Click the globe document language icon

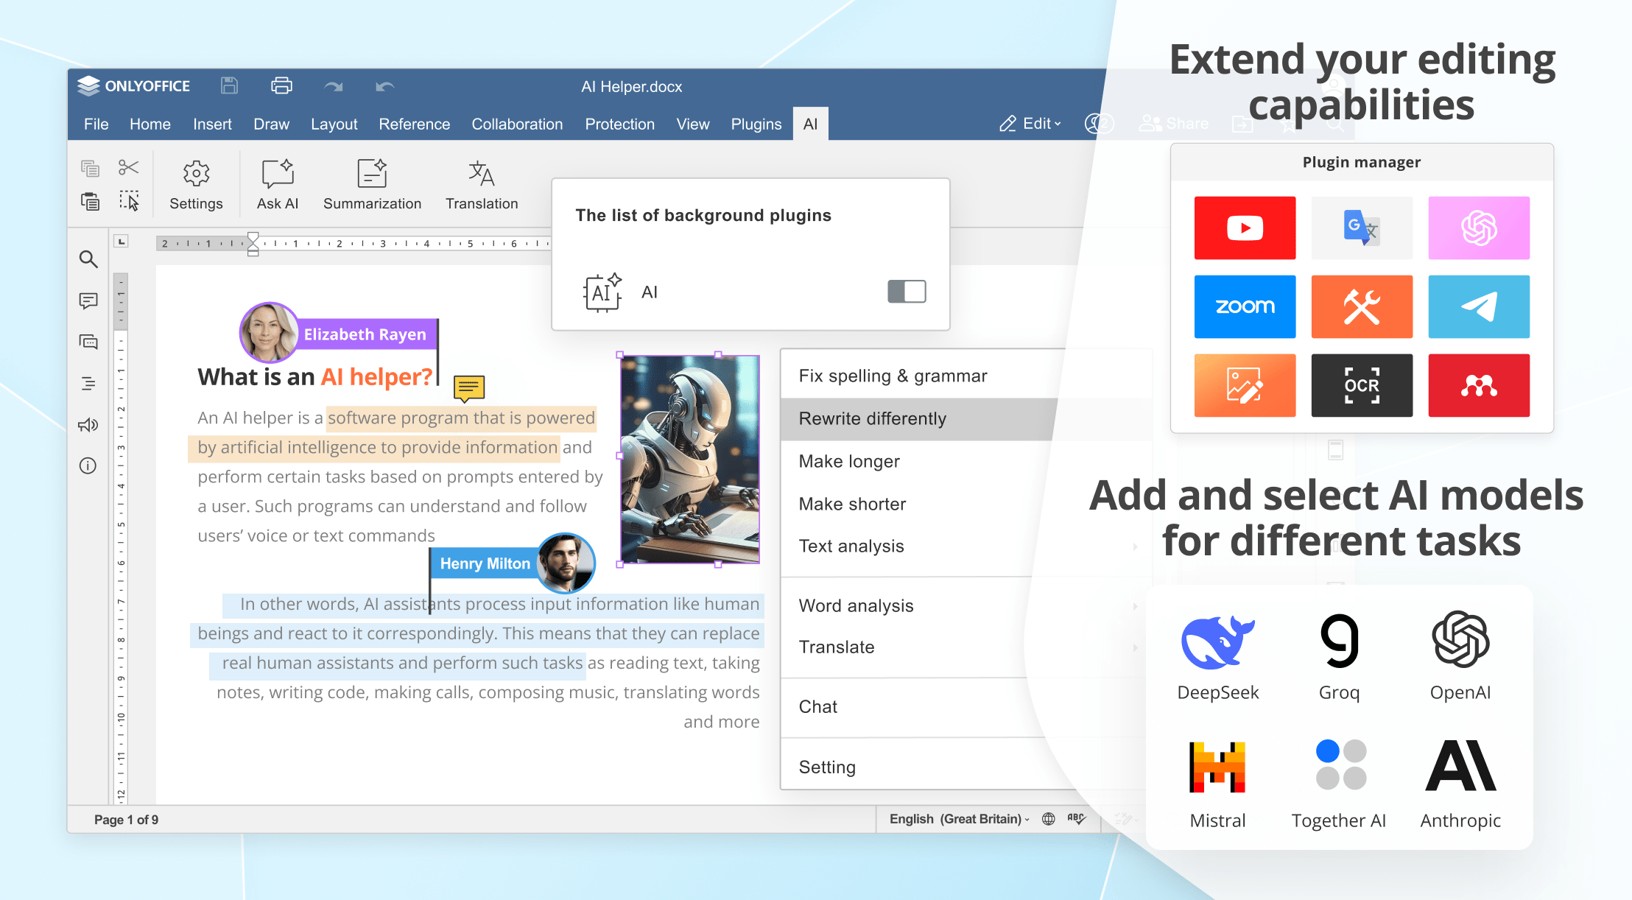point(1048,819)
